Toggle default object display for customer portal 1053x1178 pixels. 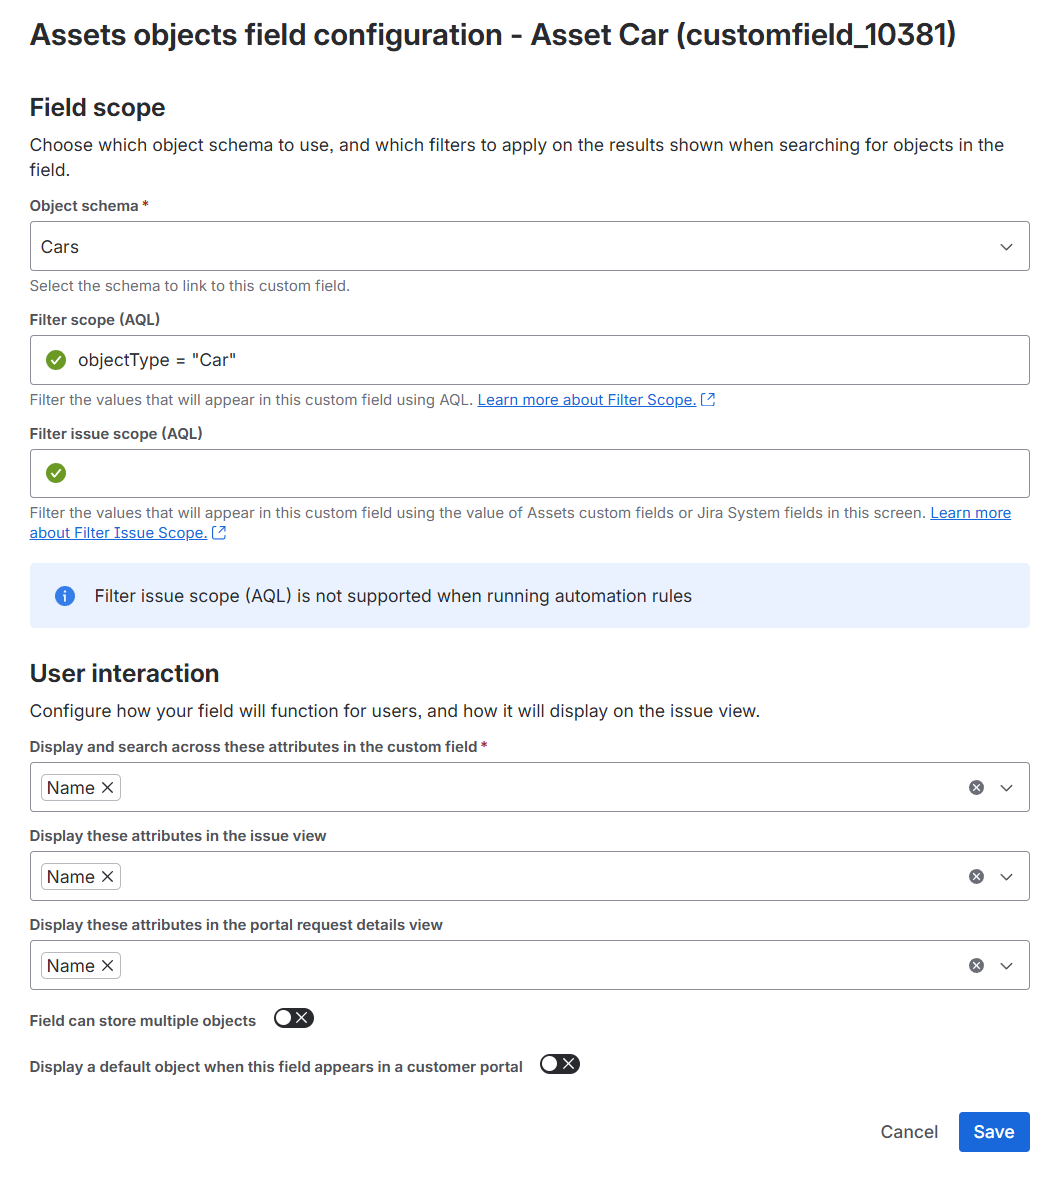559,1064
